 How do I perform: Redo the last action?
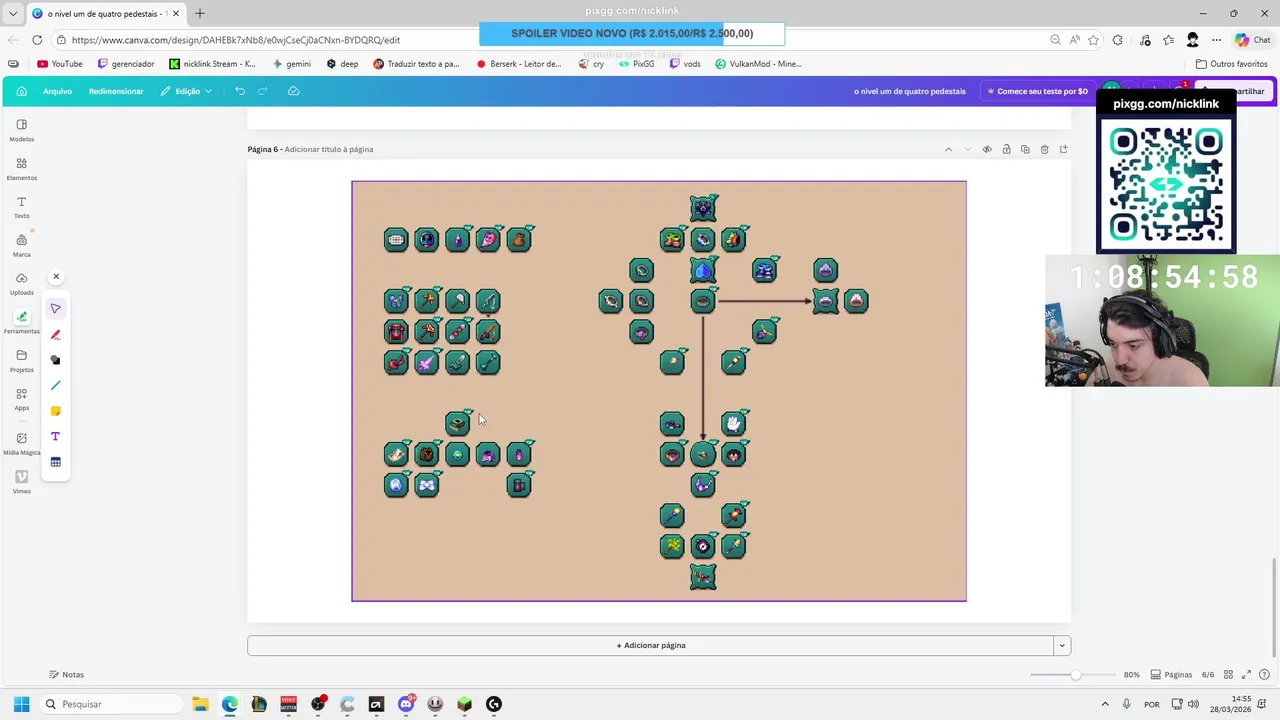coord(263,91)
